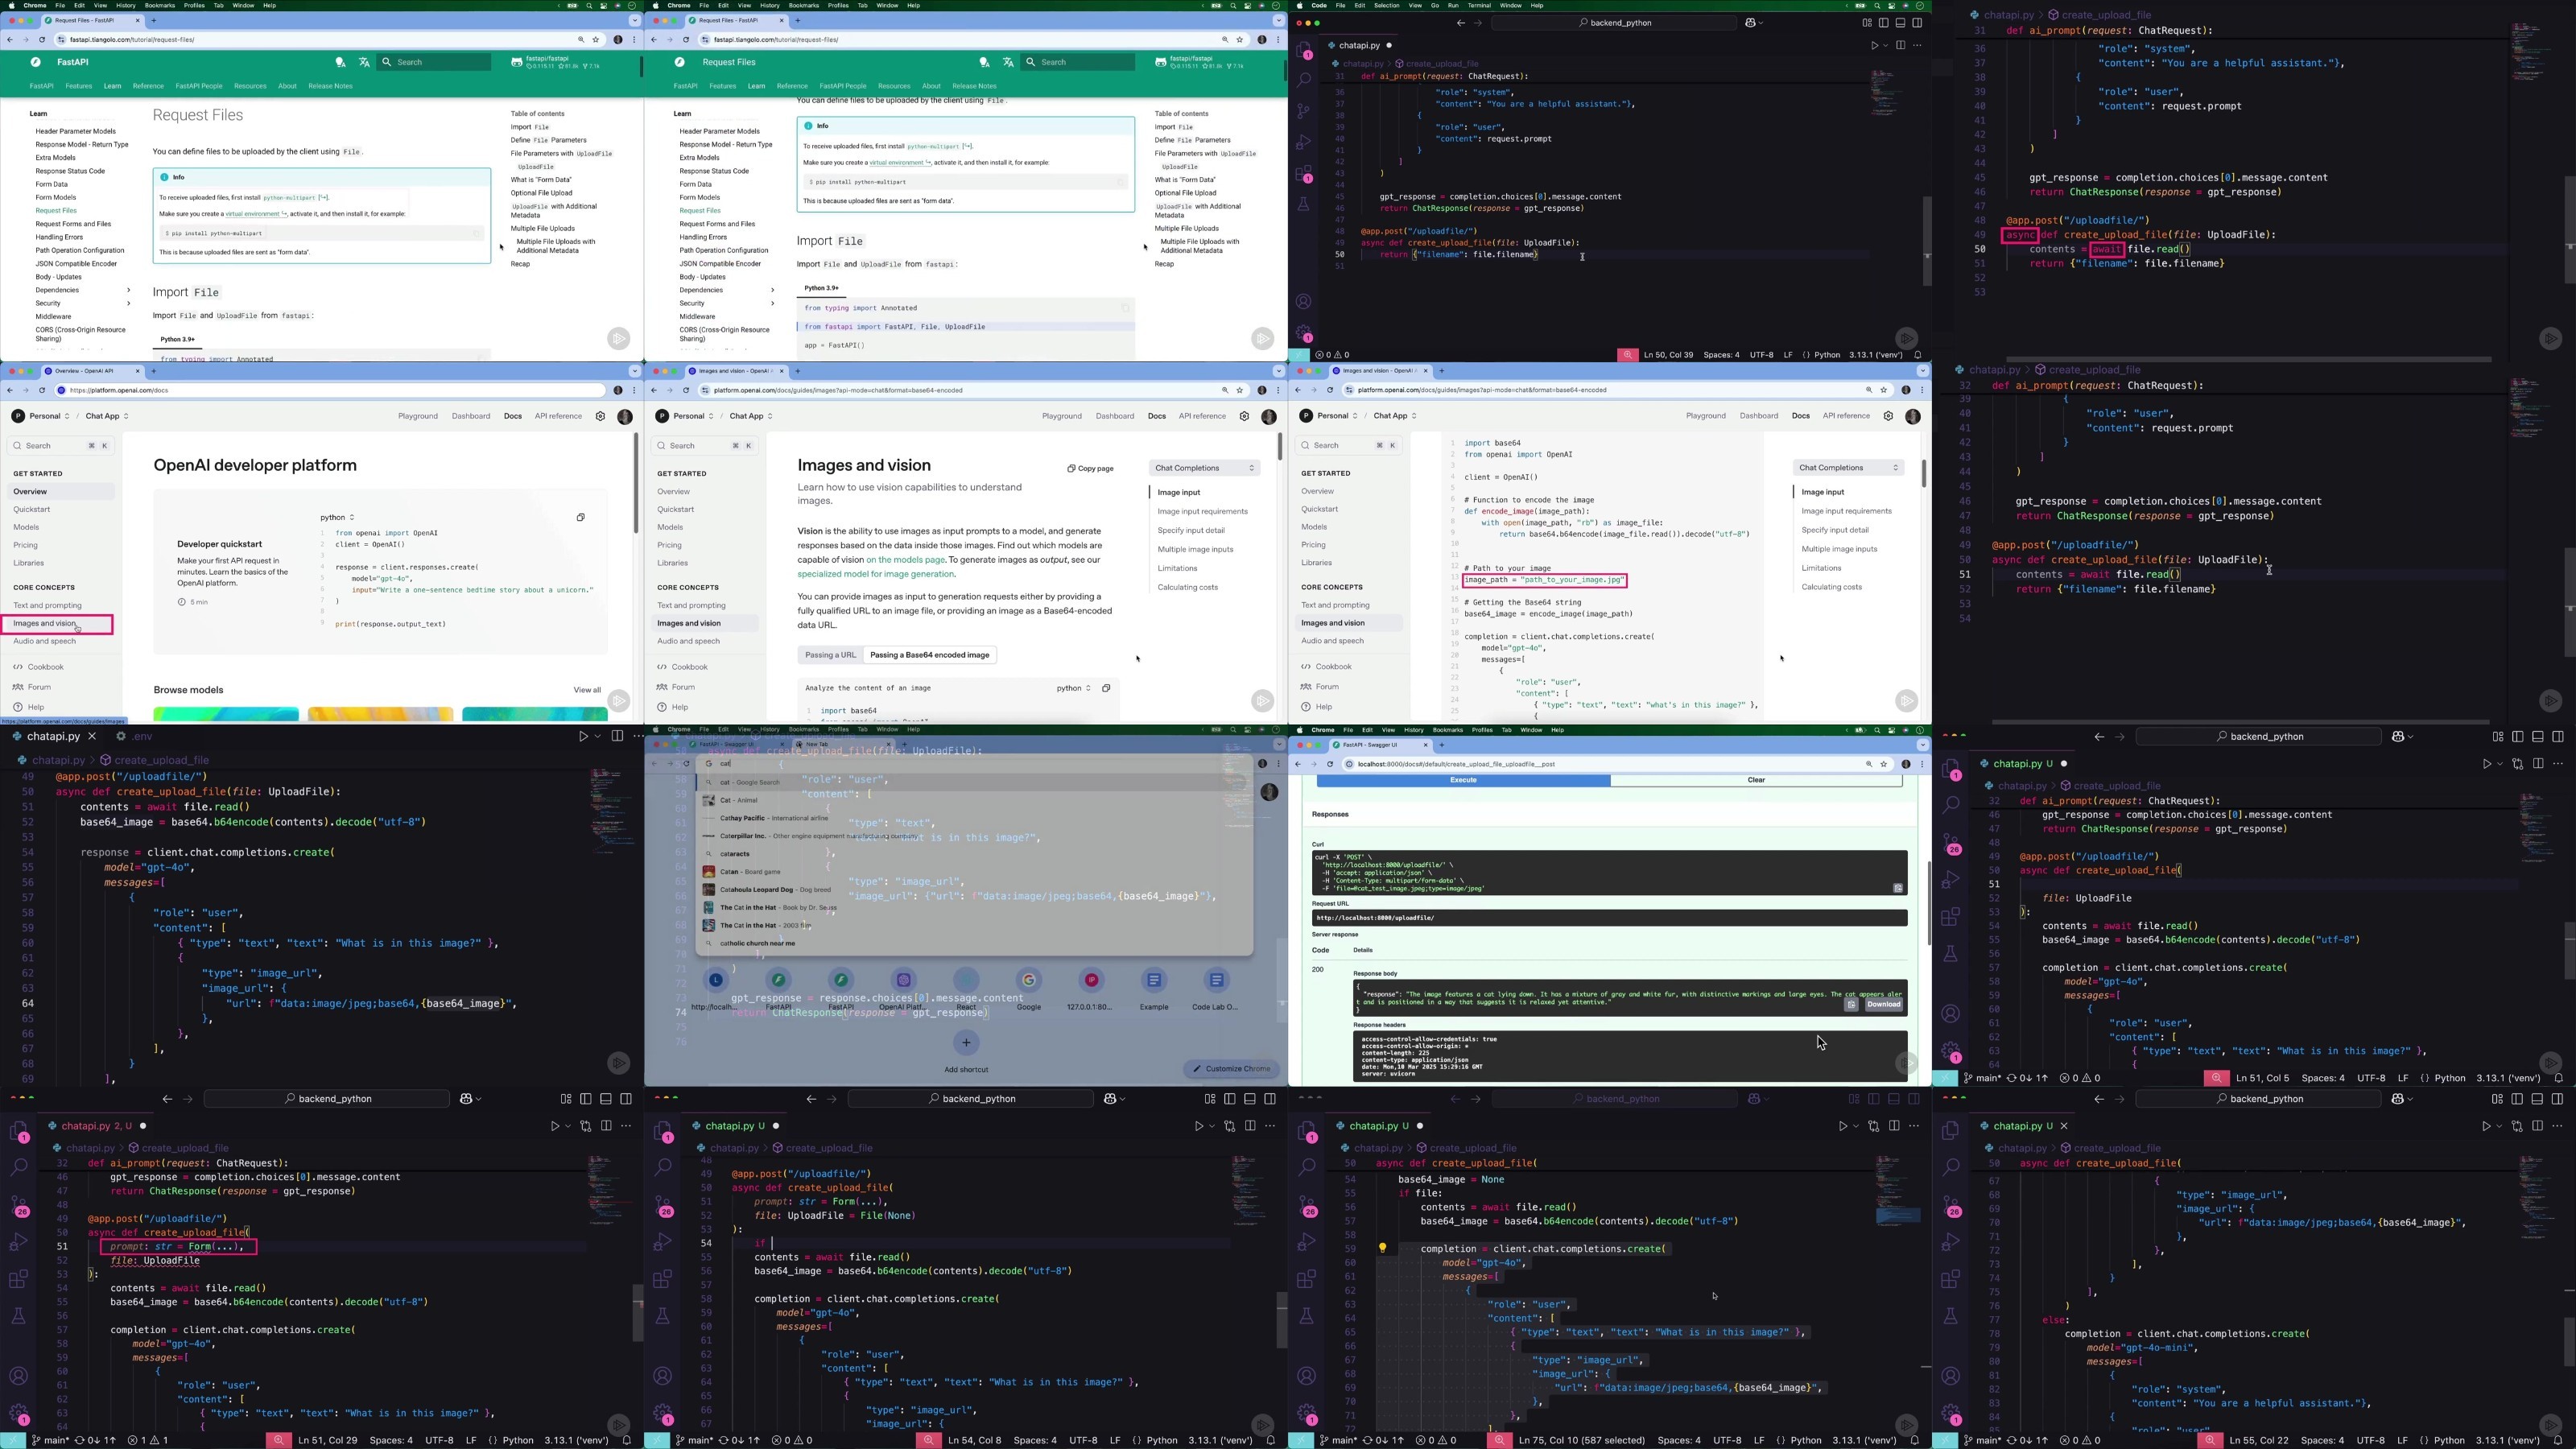
Task: Open Search view in VS Code showing Ln 75, Col 10
Action: [x=1306, y=1167]
